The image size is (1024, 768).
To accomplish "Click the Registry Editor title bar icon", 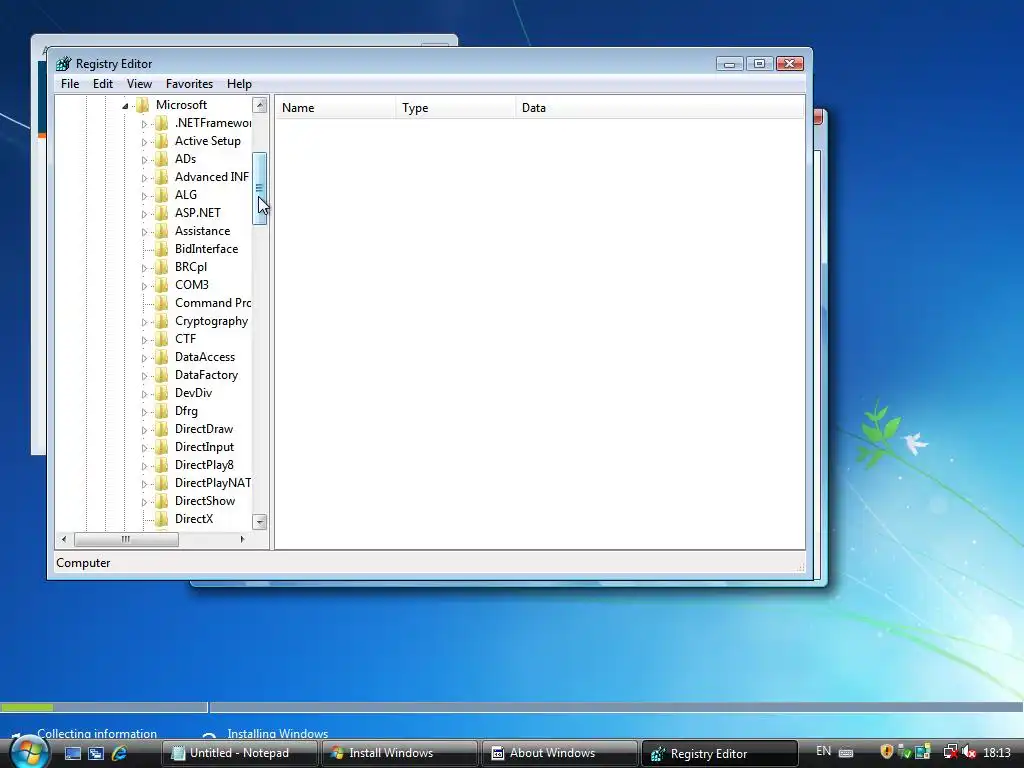I will (x=63, y=63).
